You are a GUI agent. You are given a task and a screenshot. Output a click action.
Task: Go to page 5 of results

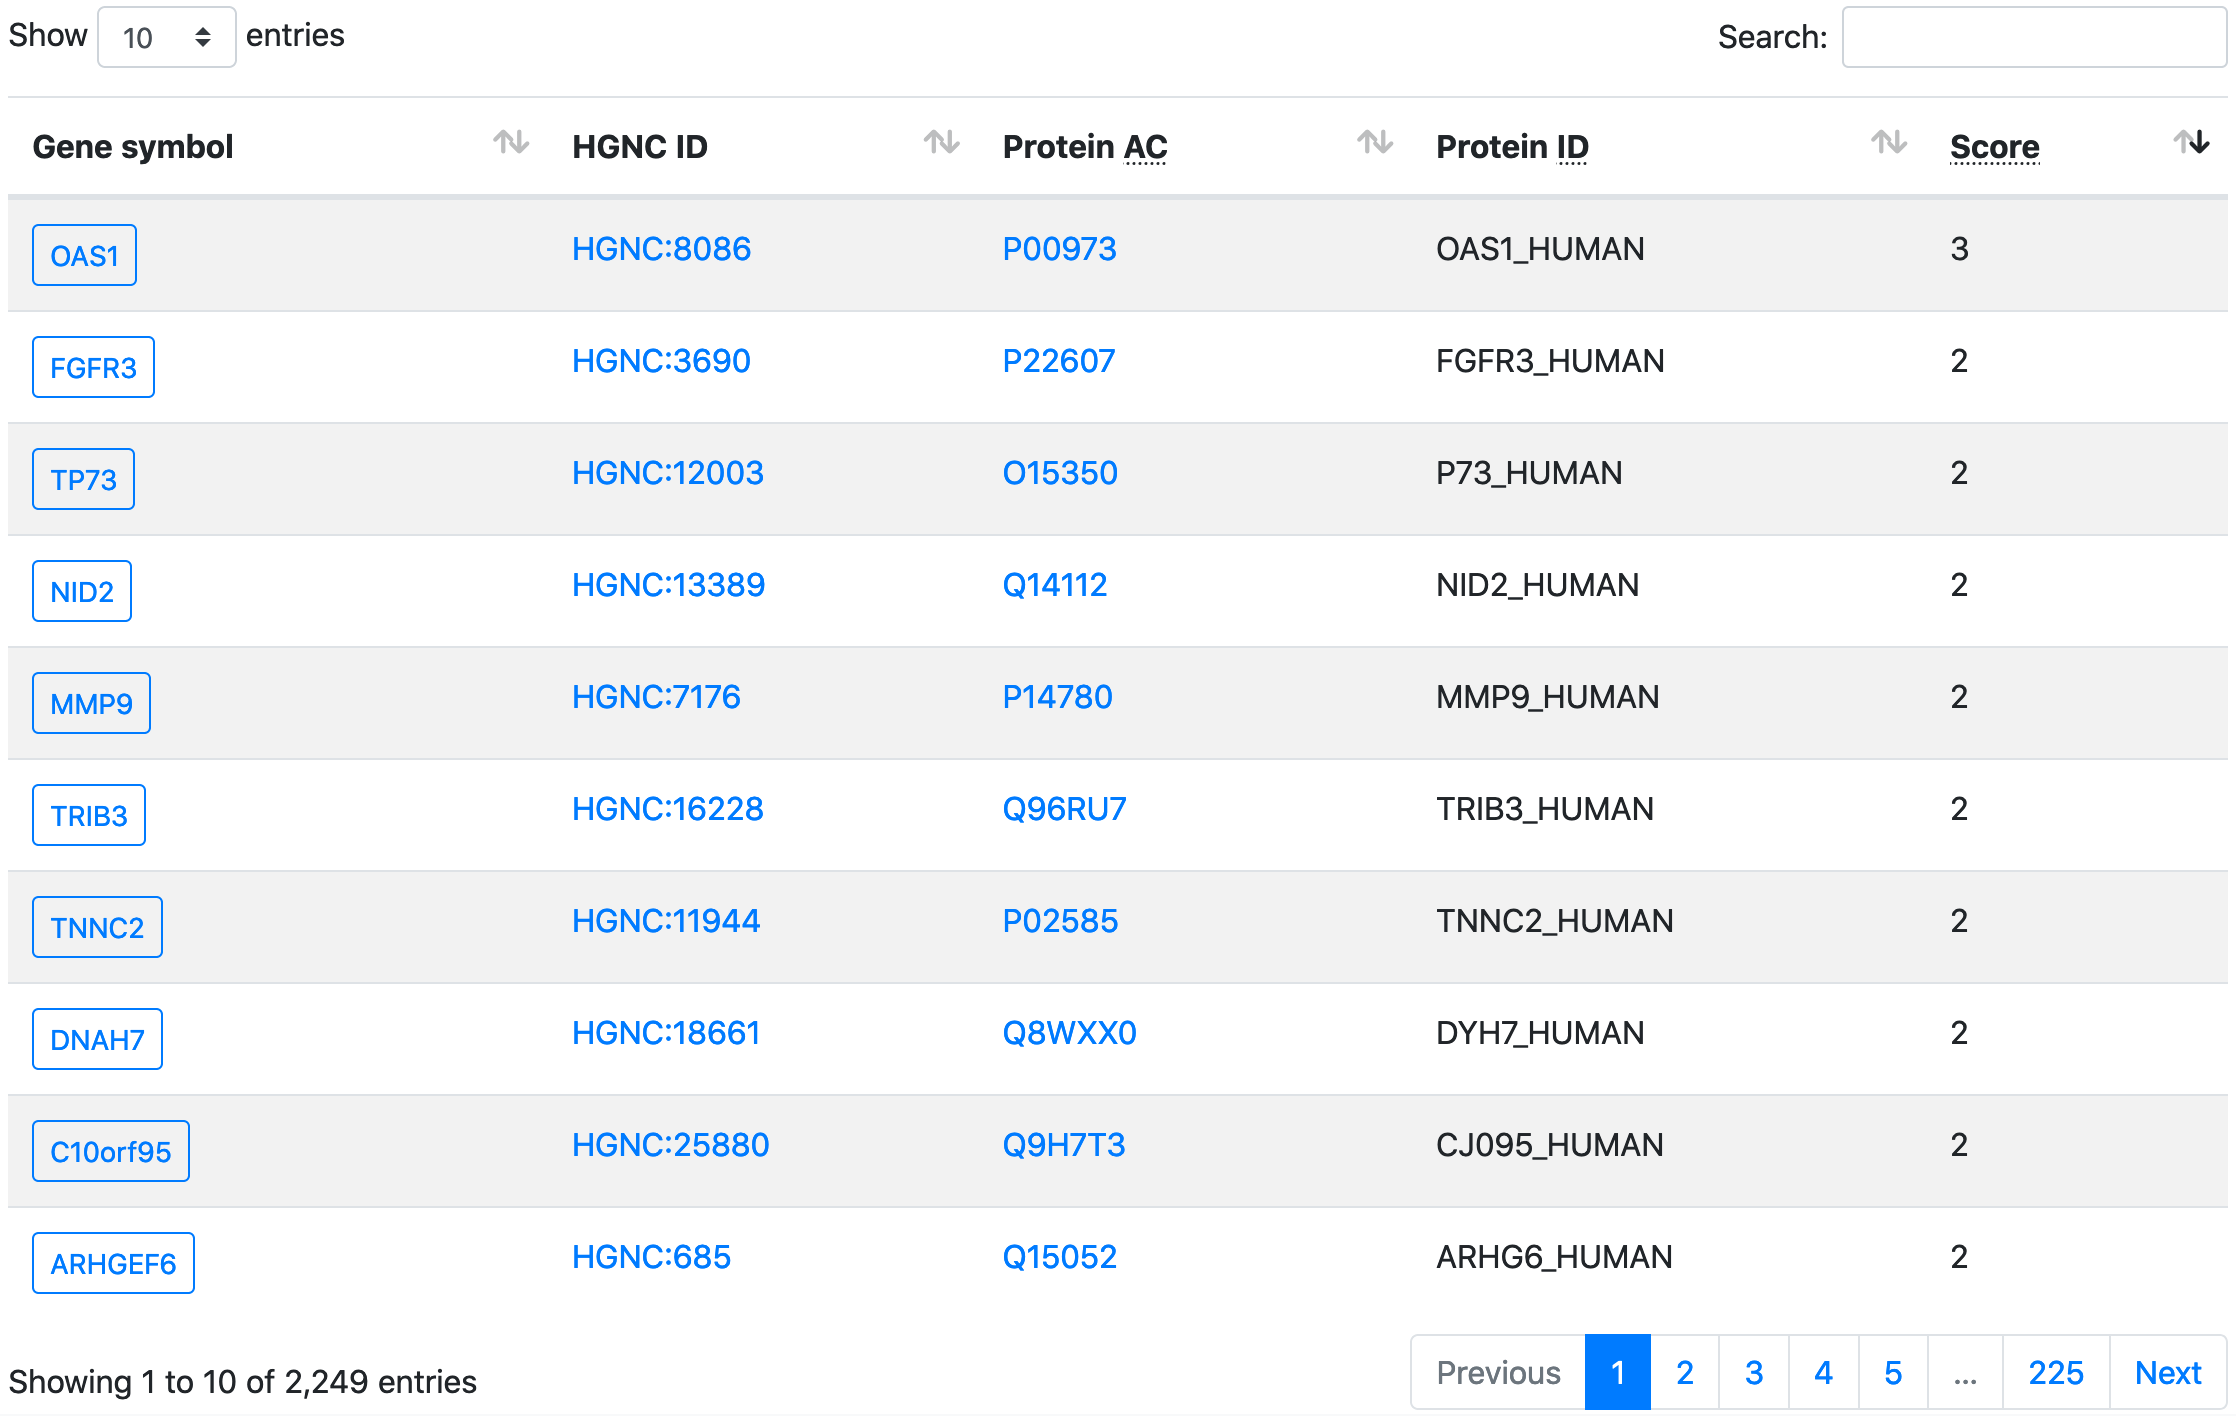pos(1893,1373)
